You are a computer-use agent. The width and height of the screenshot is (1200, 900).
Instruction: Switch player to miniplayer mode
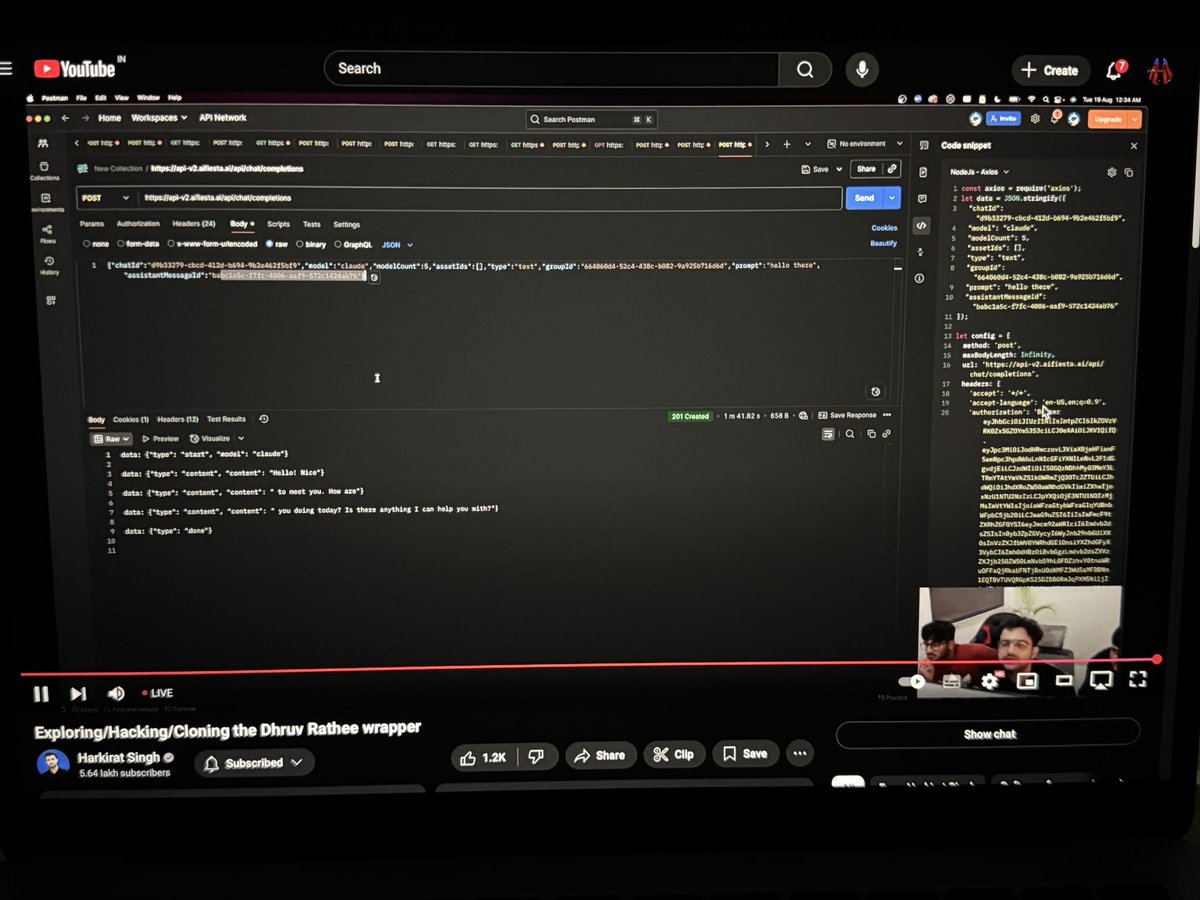1026,681
